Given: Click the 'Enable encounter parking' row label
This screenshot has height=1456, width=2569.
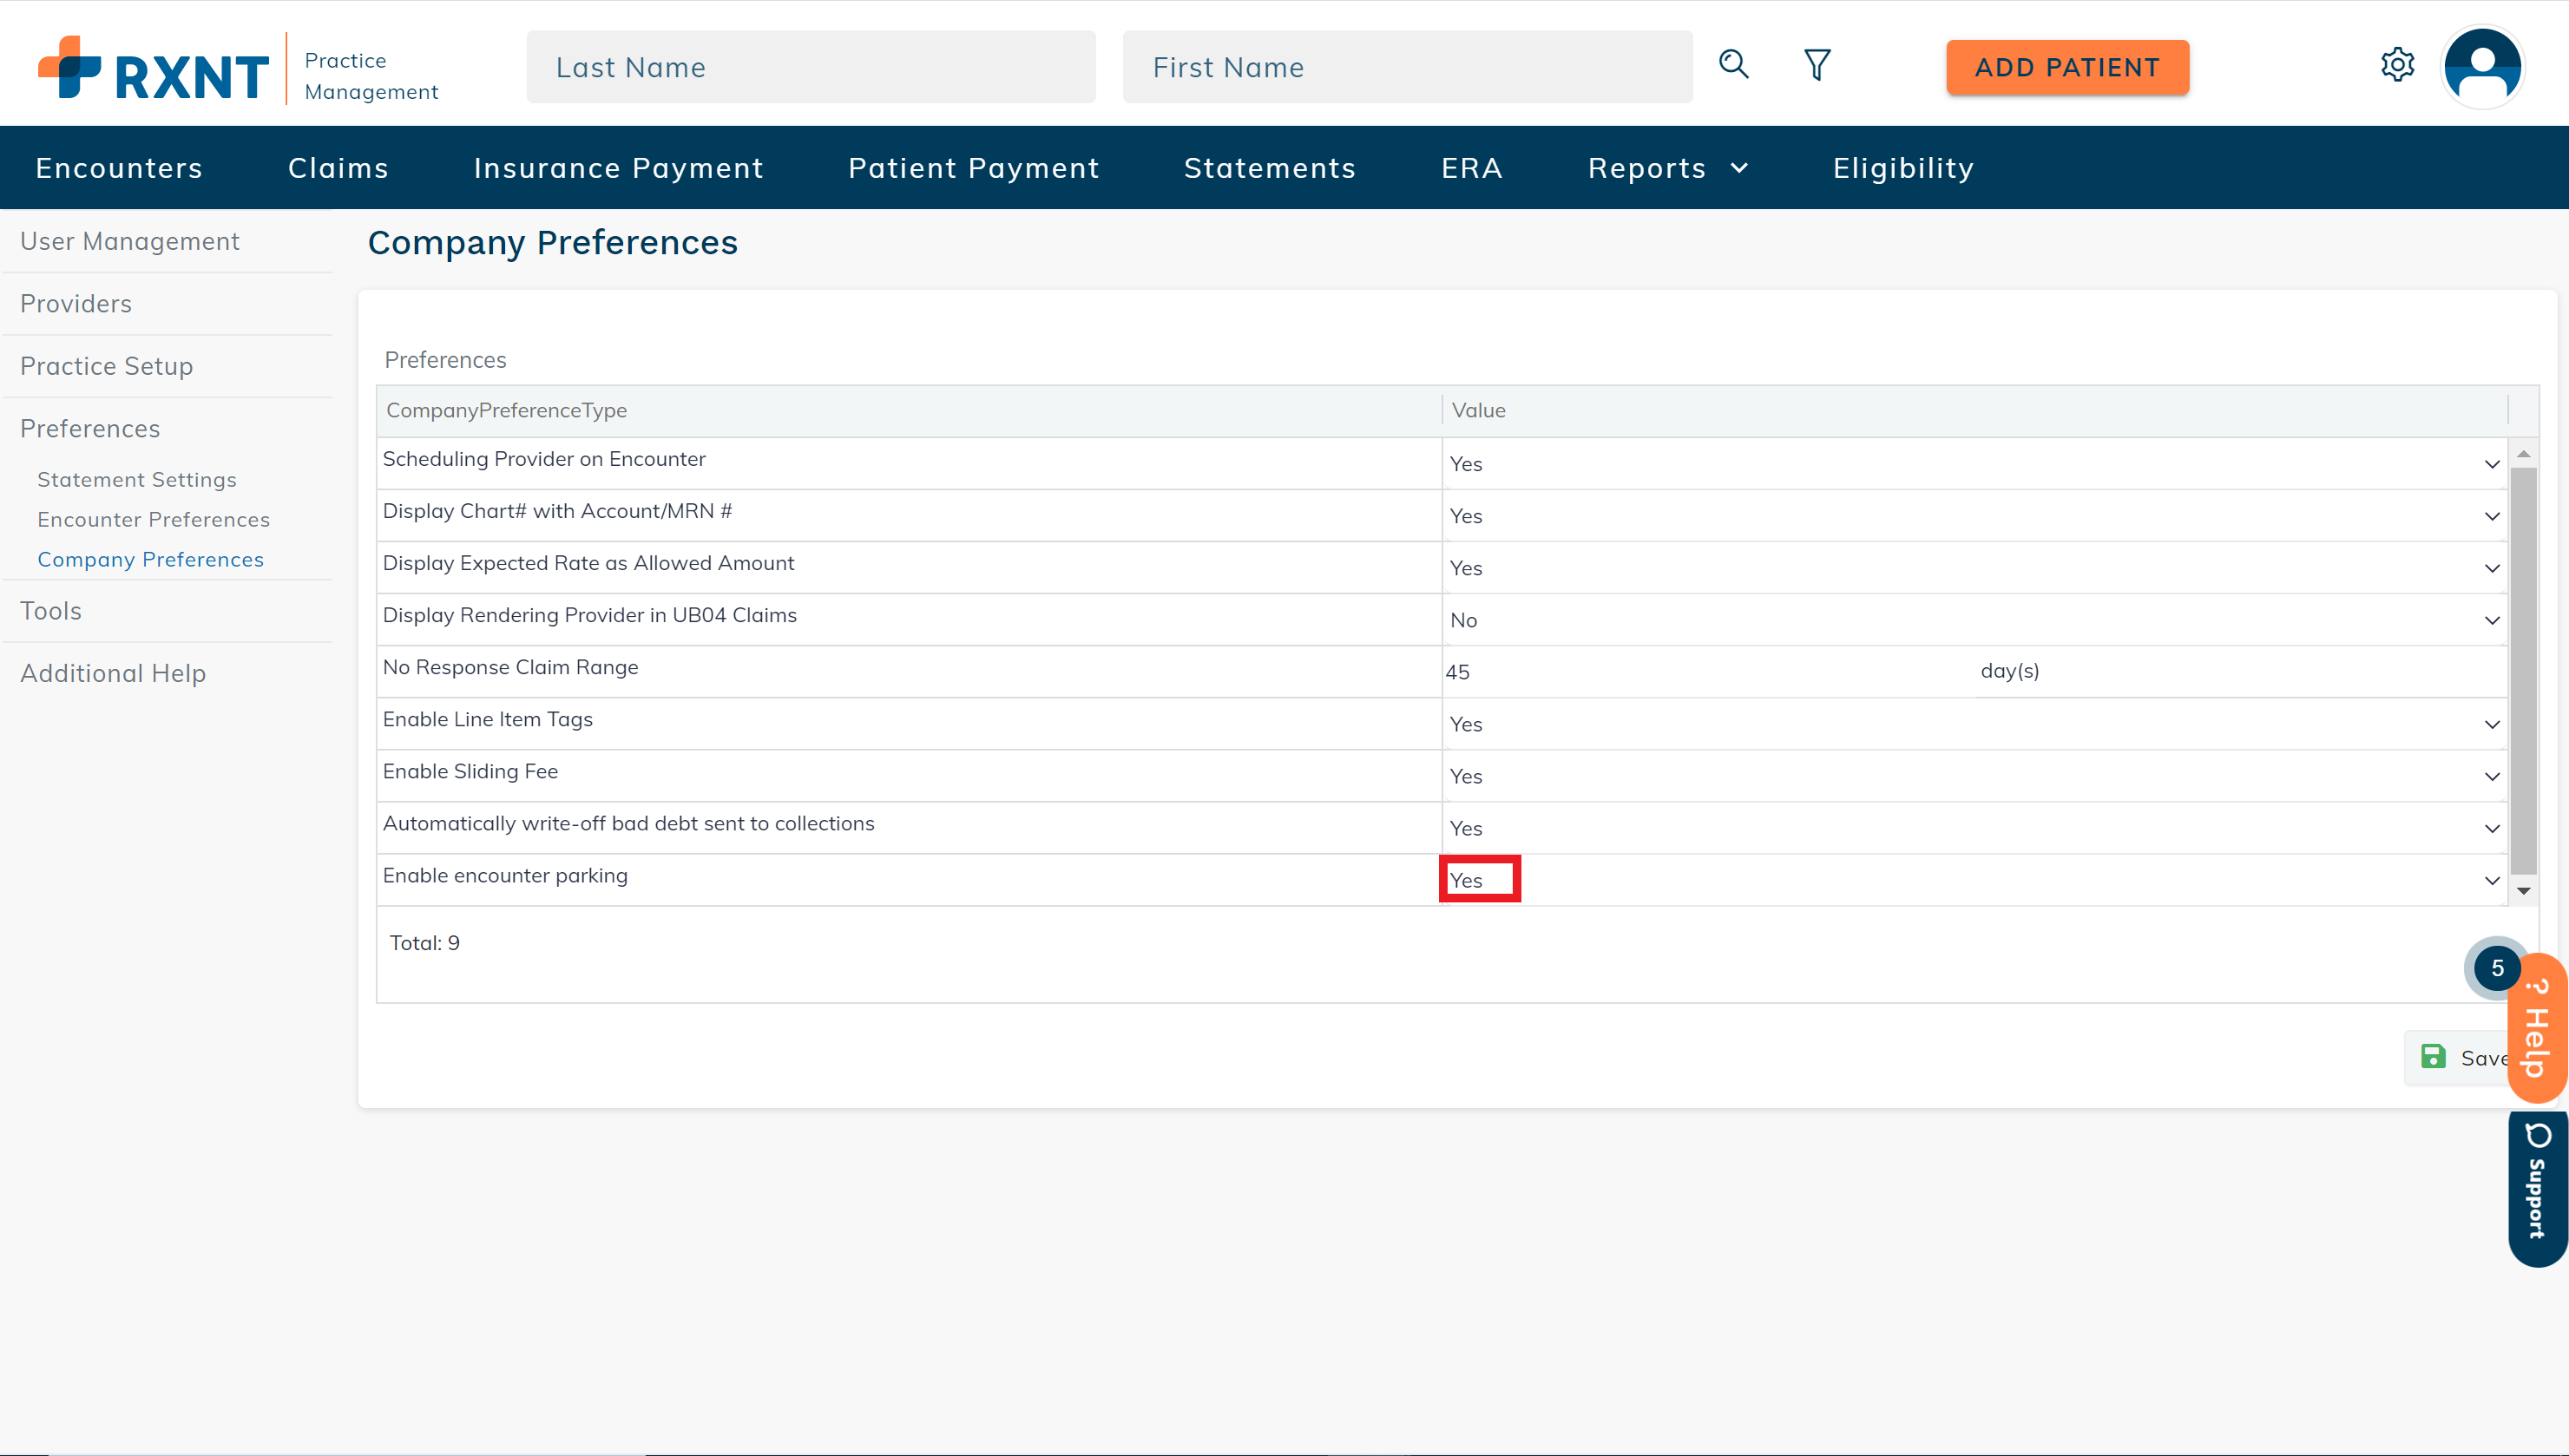Looking at the screenshot, I should tap(505, 875).
